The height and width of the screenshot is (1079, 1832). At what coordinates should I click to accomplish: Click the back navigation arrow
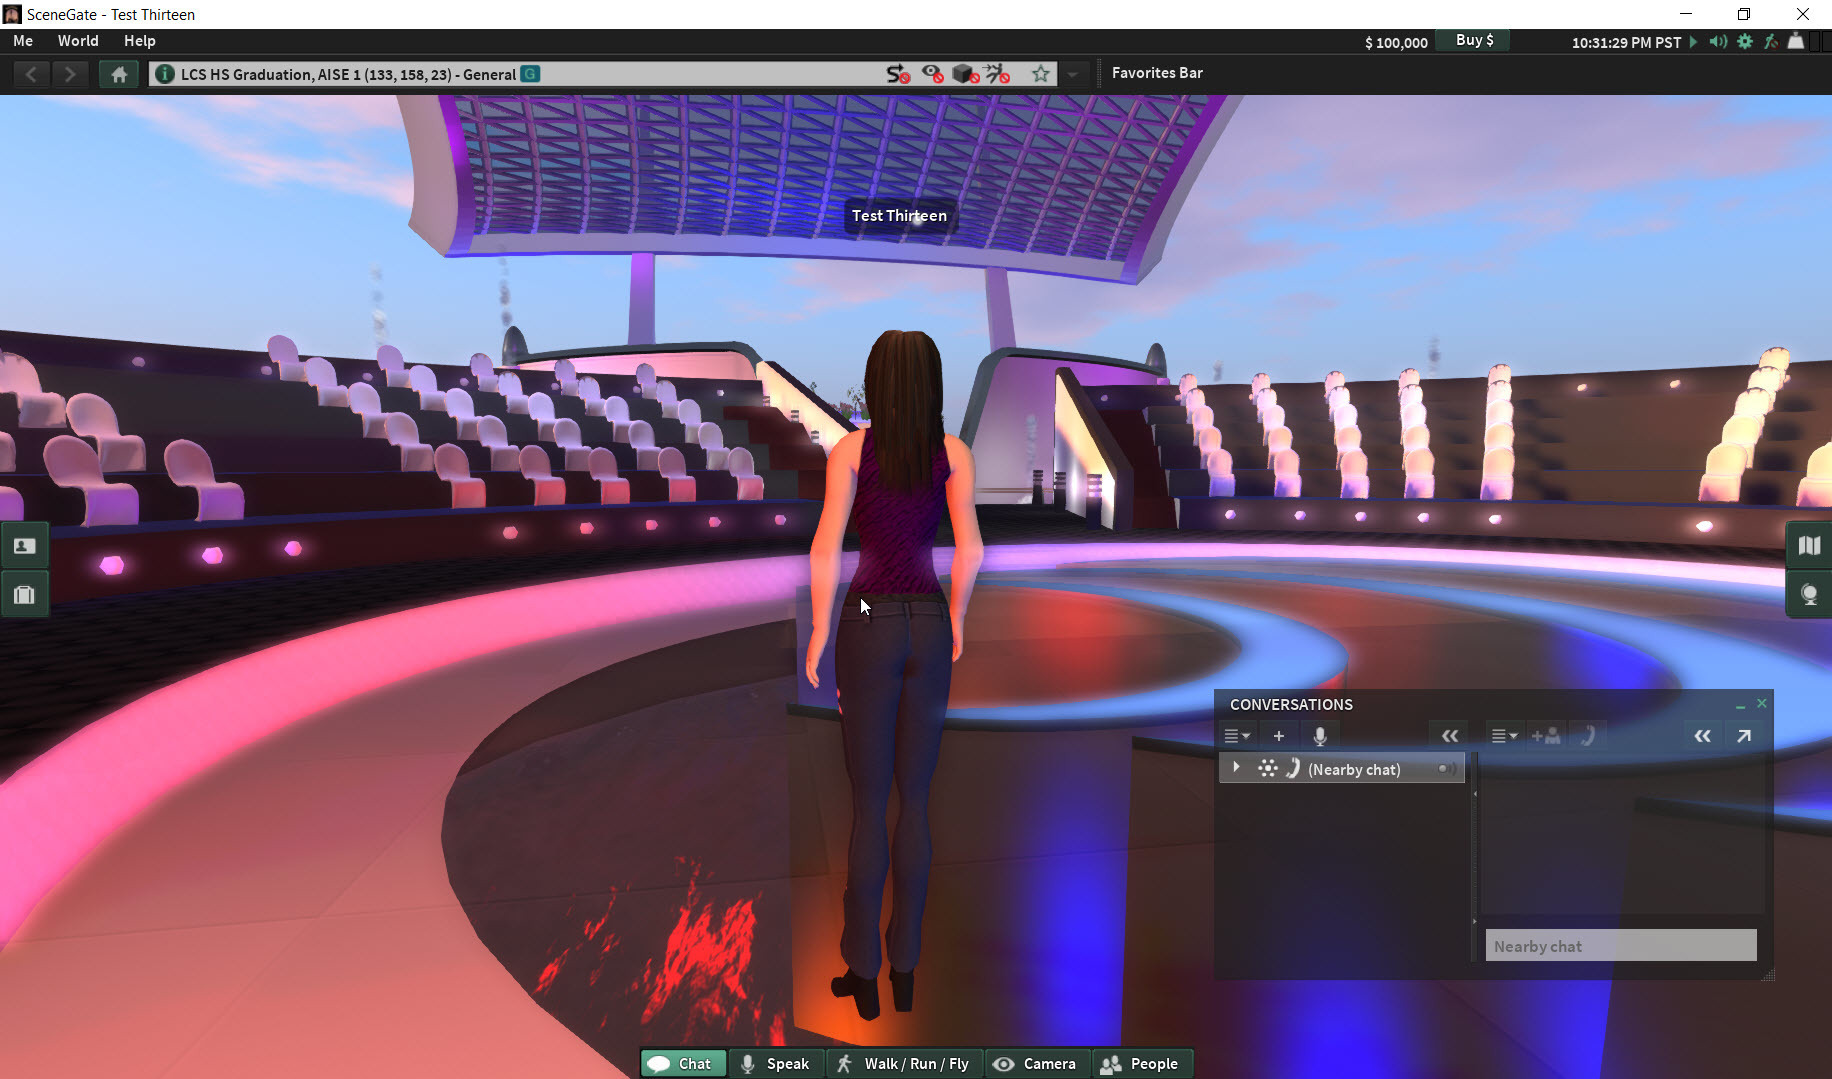(x=31, y=73)
